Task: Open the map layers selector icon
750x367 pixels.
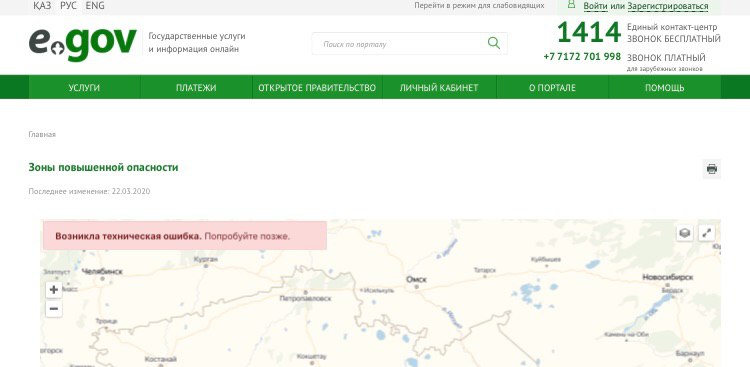Action: (685, 233)
